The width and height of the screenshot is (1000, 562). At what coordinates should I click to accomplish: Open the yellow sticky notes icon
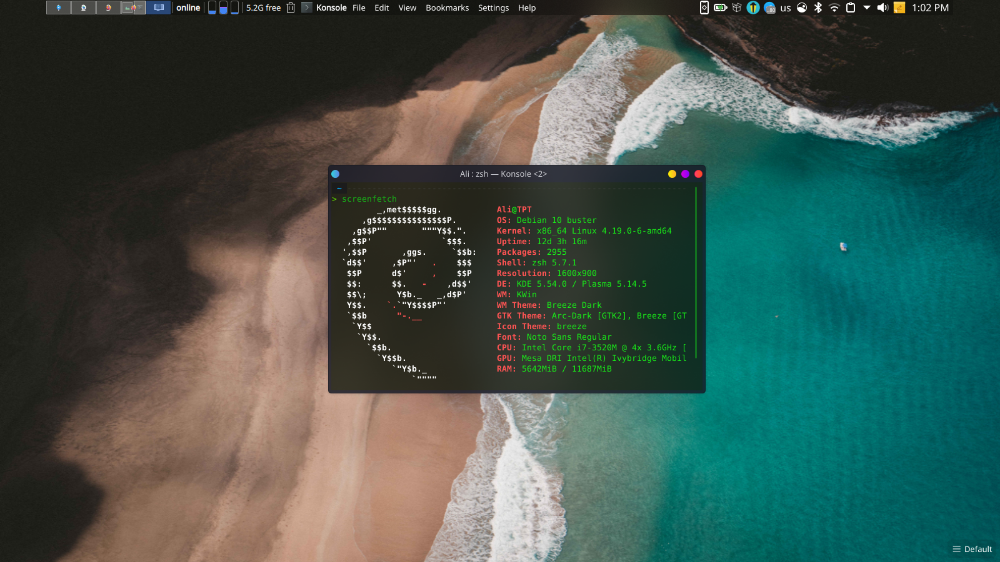point(899,8)
